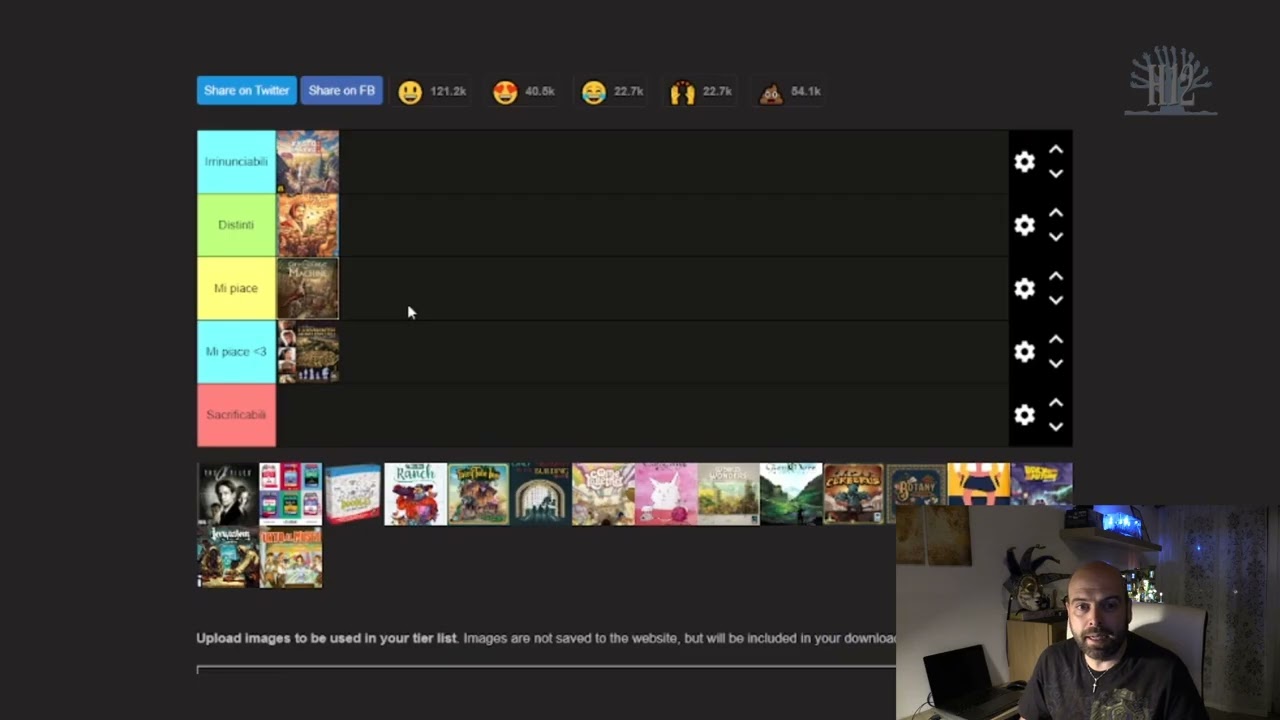Pick the colorful card packs thumbnail
The height and width of the screenshot is (720, 1280).
point(291,494)
